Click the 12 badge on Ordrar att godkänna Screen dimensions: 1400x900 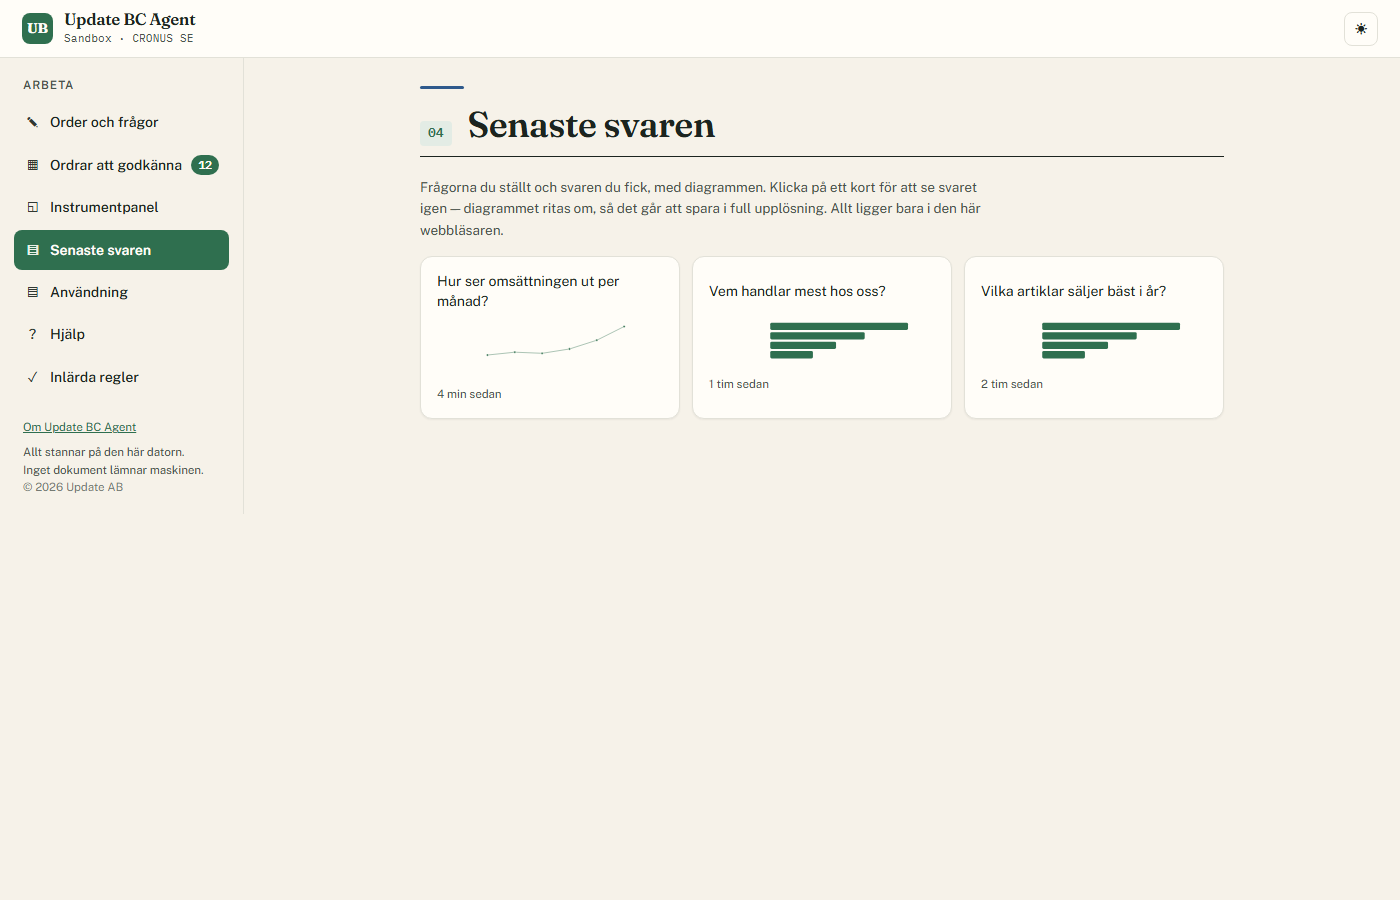click(x=205, y=165)
